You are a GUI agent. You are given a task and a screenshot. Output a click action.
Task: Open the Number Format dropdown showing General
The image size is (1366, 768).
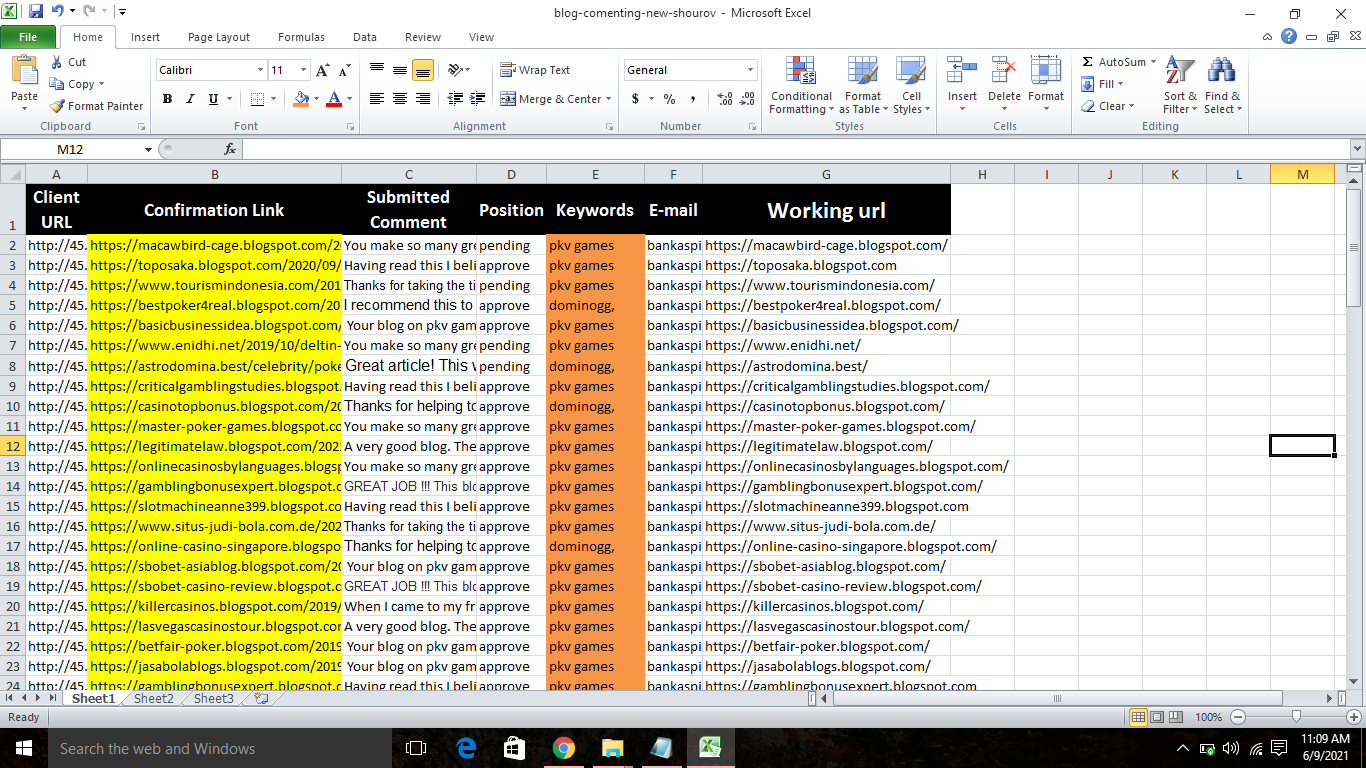(690, 70)
